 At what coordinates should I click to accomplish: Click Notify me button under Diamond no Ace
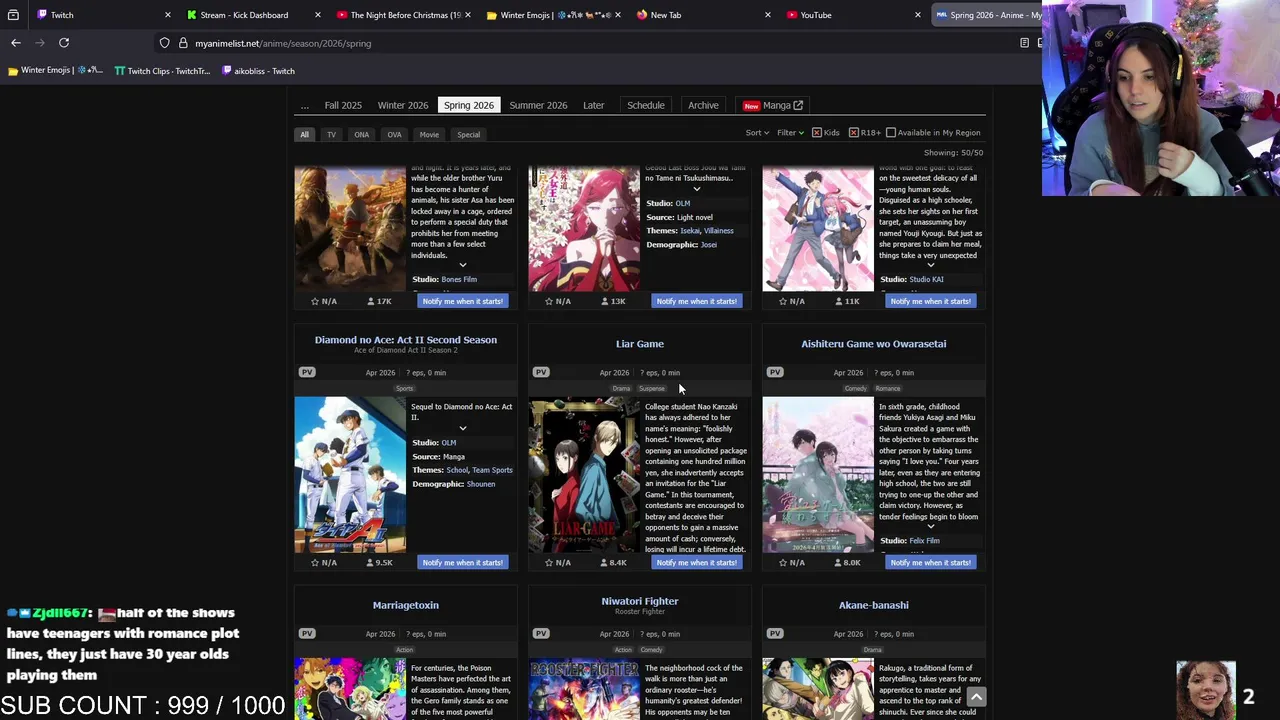click(463, 562)
